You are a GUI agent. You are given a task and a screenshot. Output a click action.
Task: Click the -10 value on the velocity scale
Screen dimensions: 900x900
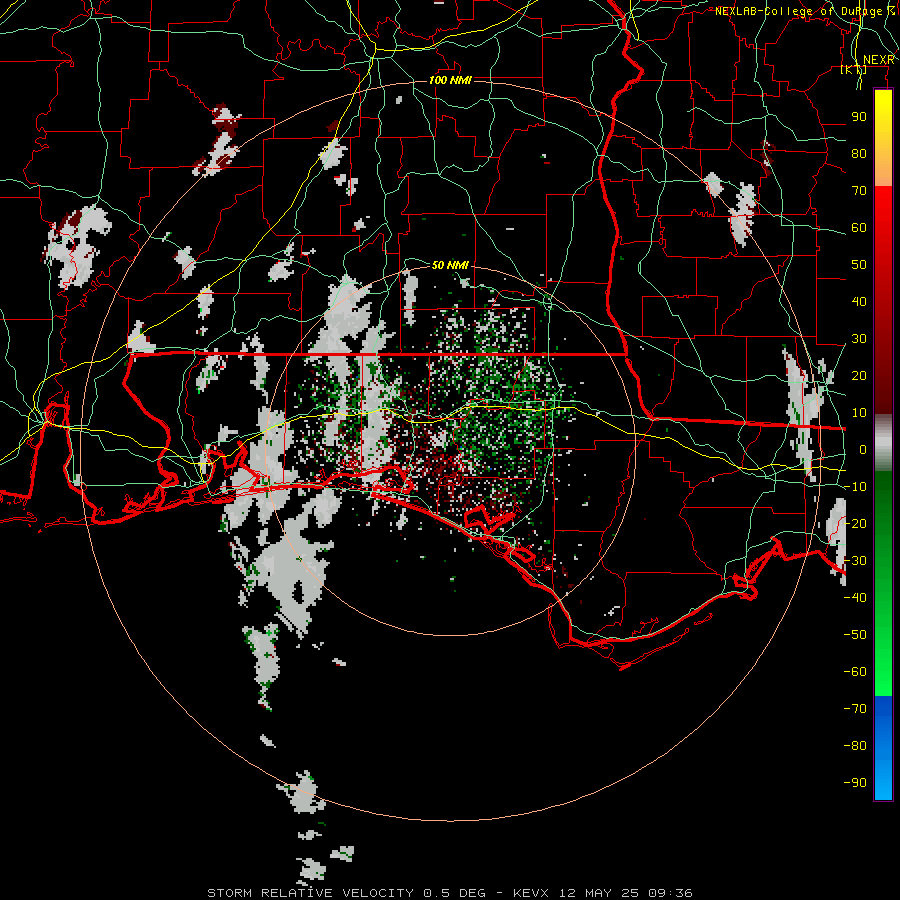(855, 487)
